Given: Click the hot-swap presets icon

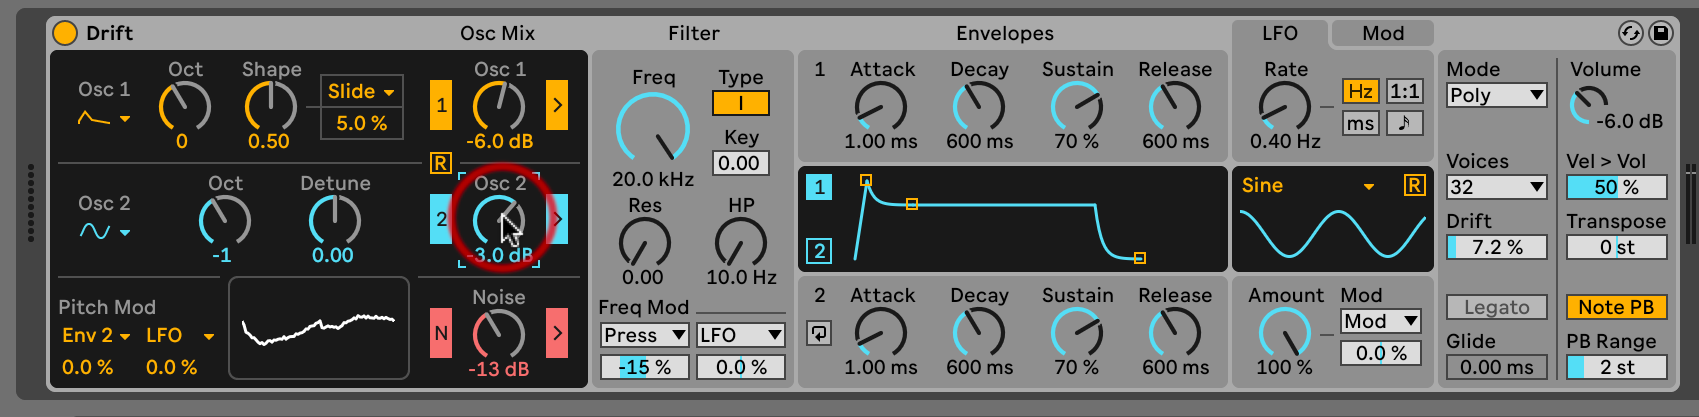Looking at the screenshot, I should [x=1630, y=33].
